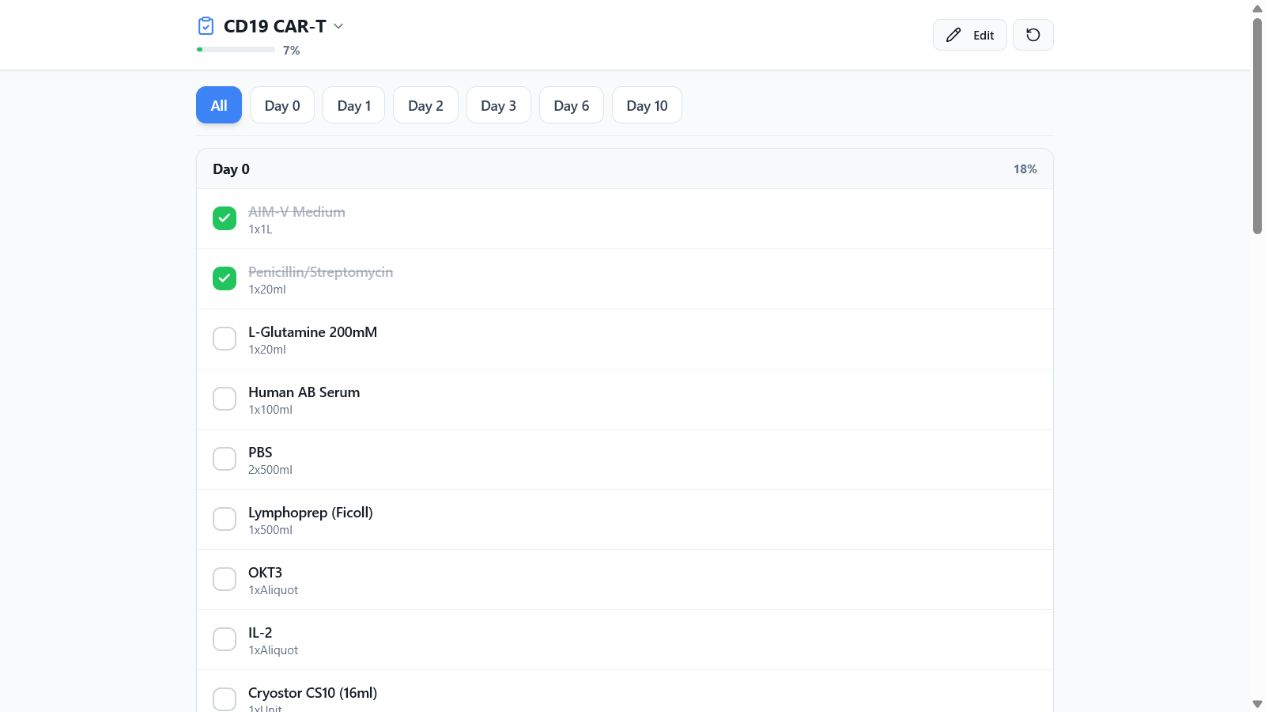Click the 1x100ml quantity under Human AB Serum
Viewport: 1265px width, 712px height.
point(270,410)
